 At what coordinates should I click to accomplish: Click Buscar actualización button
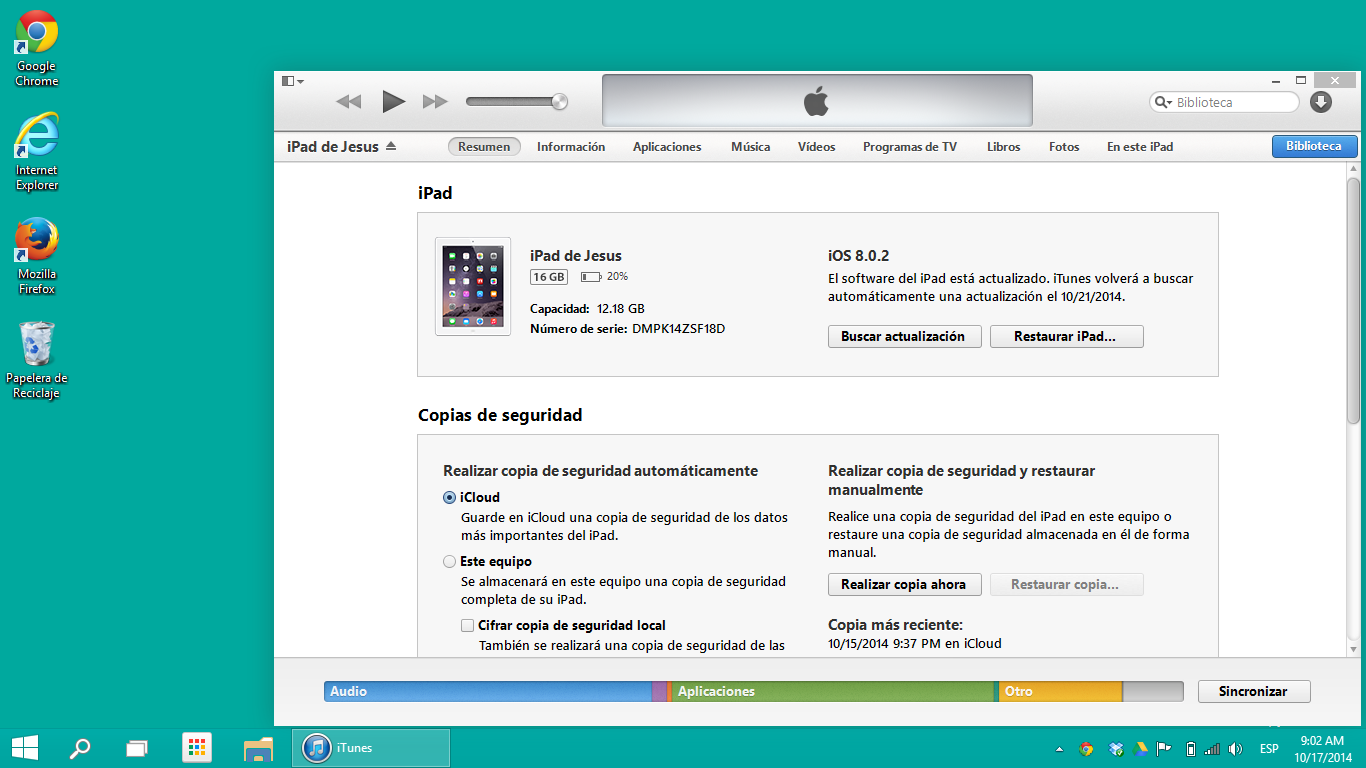click(x=905, y=337)
